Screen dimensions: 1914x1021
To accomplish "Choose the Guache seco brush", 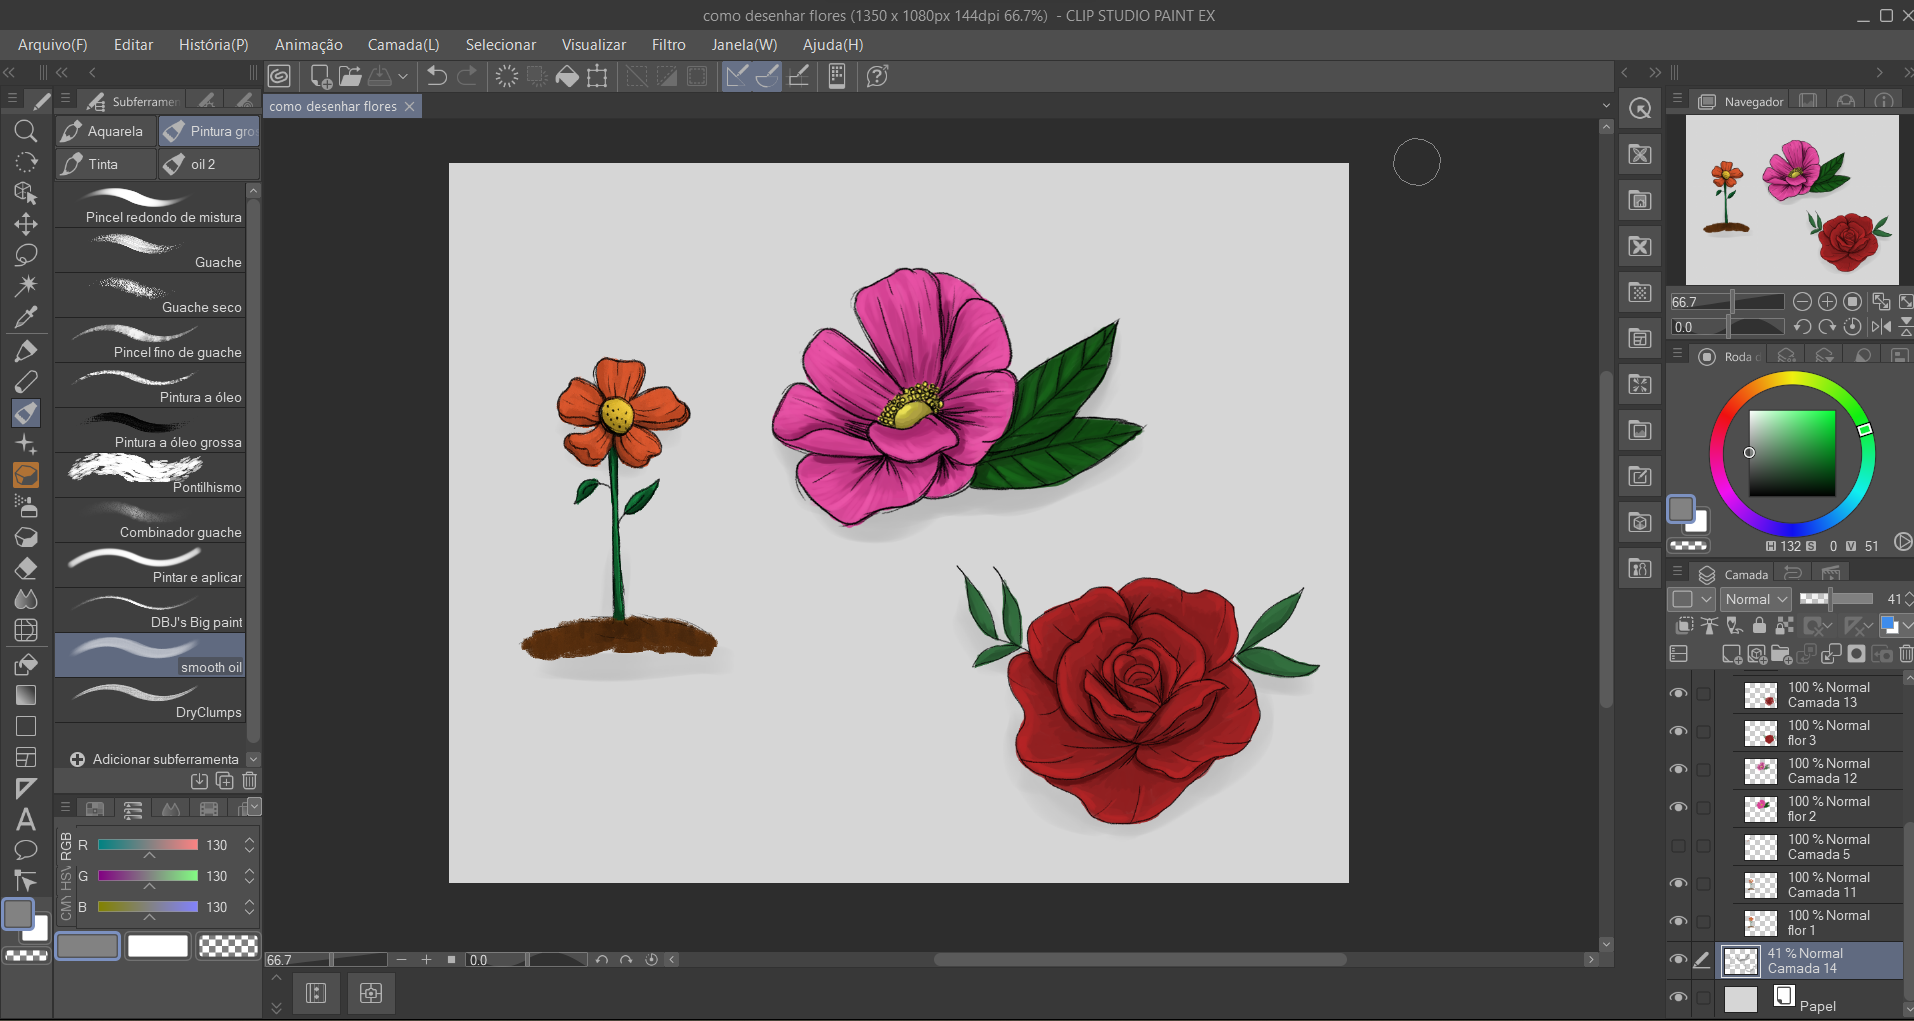I will 150,296.
